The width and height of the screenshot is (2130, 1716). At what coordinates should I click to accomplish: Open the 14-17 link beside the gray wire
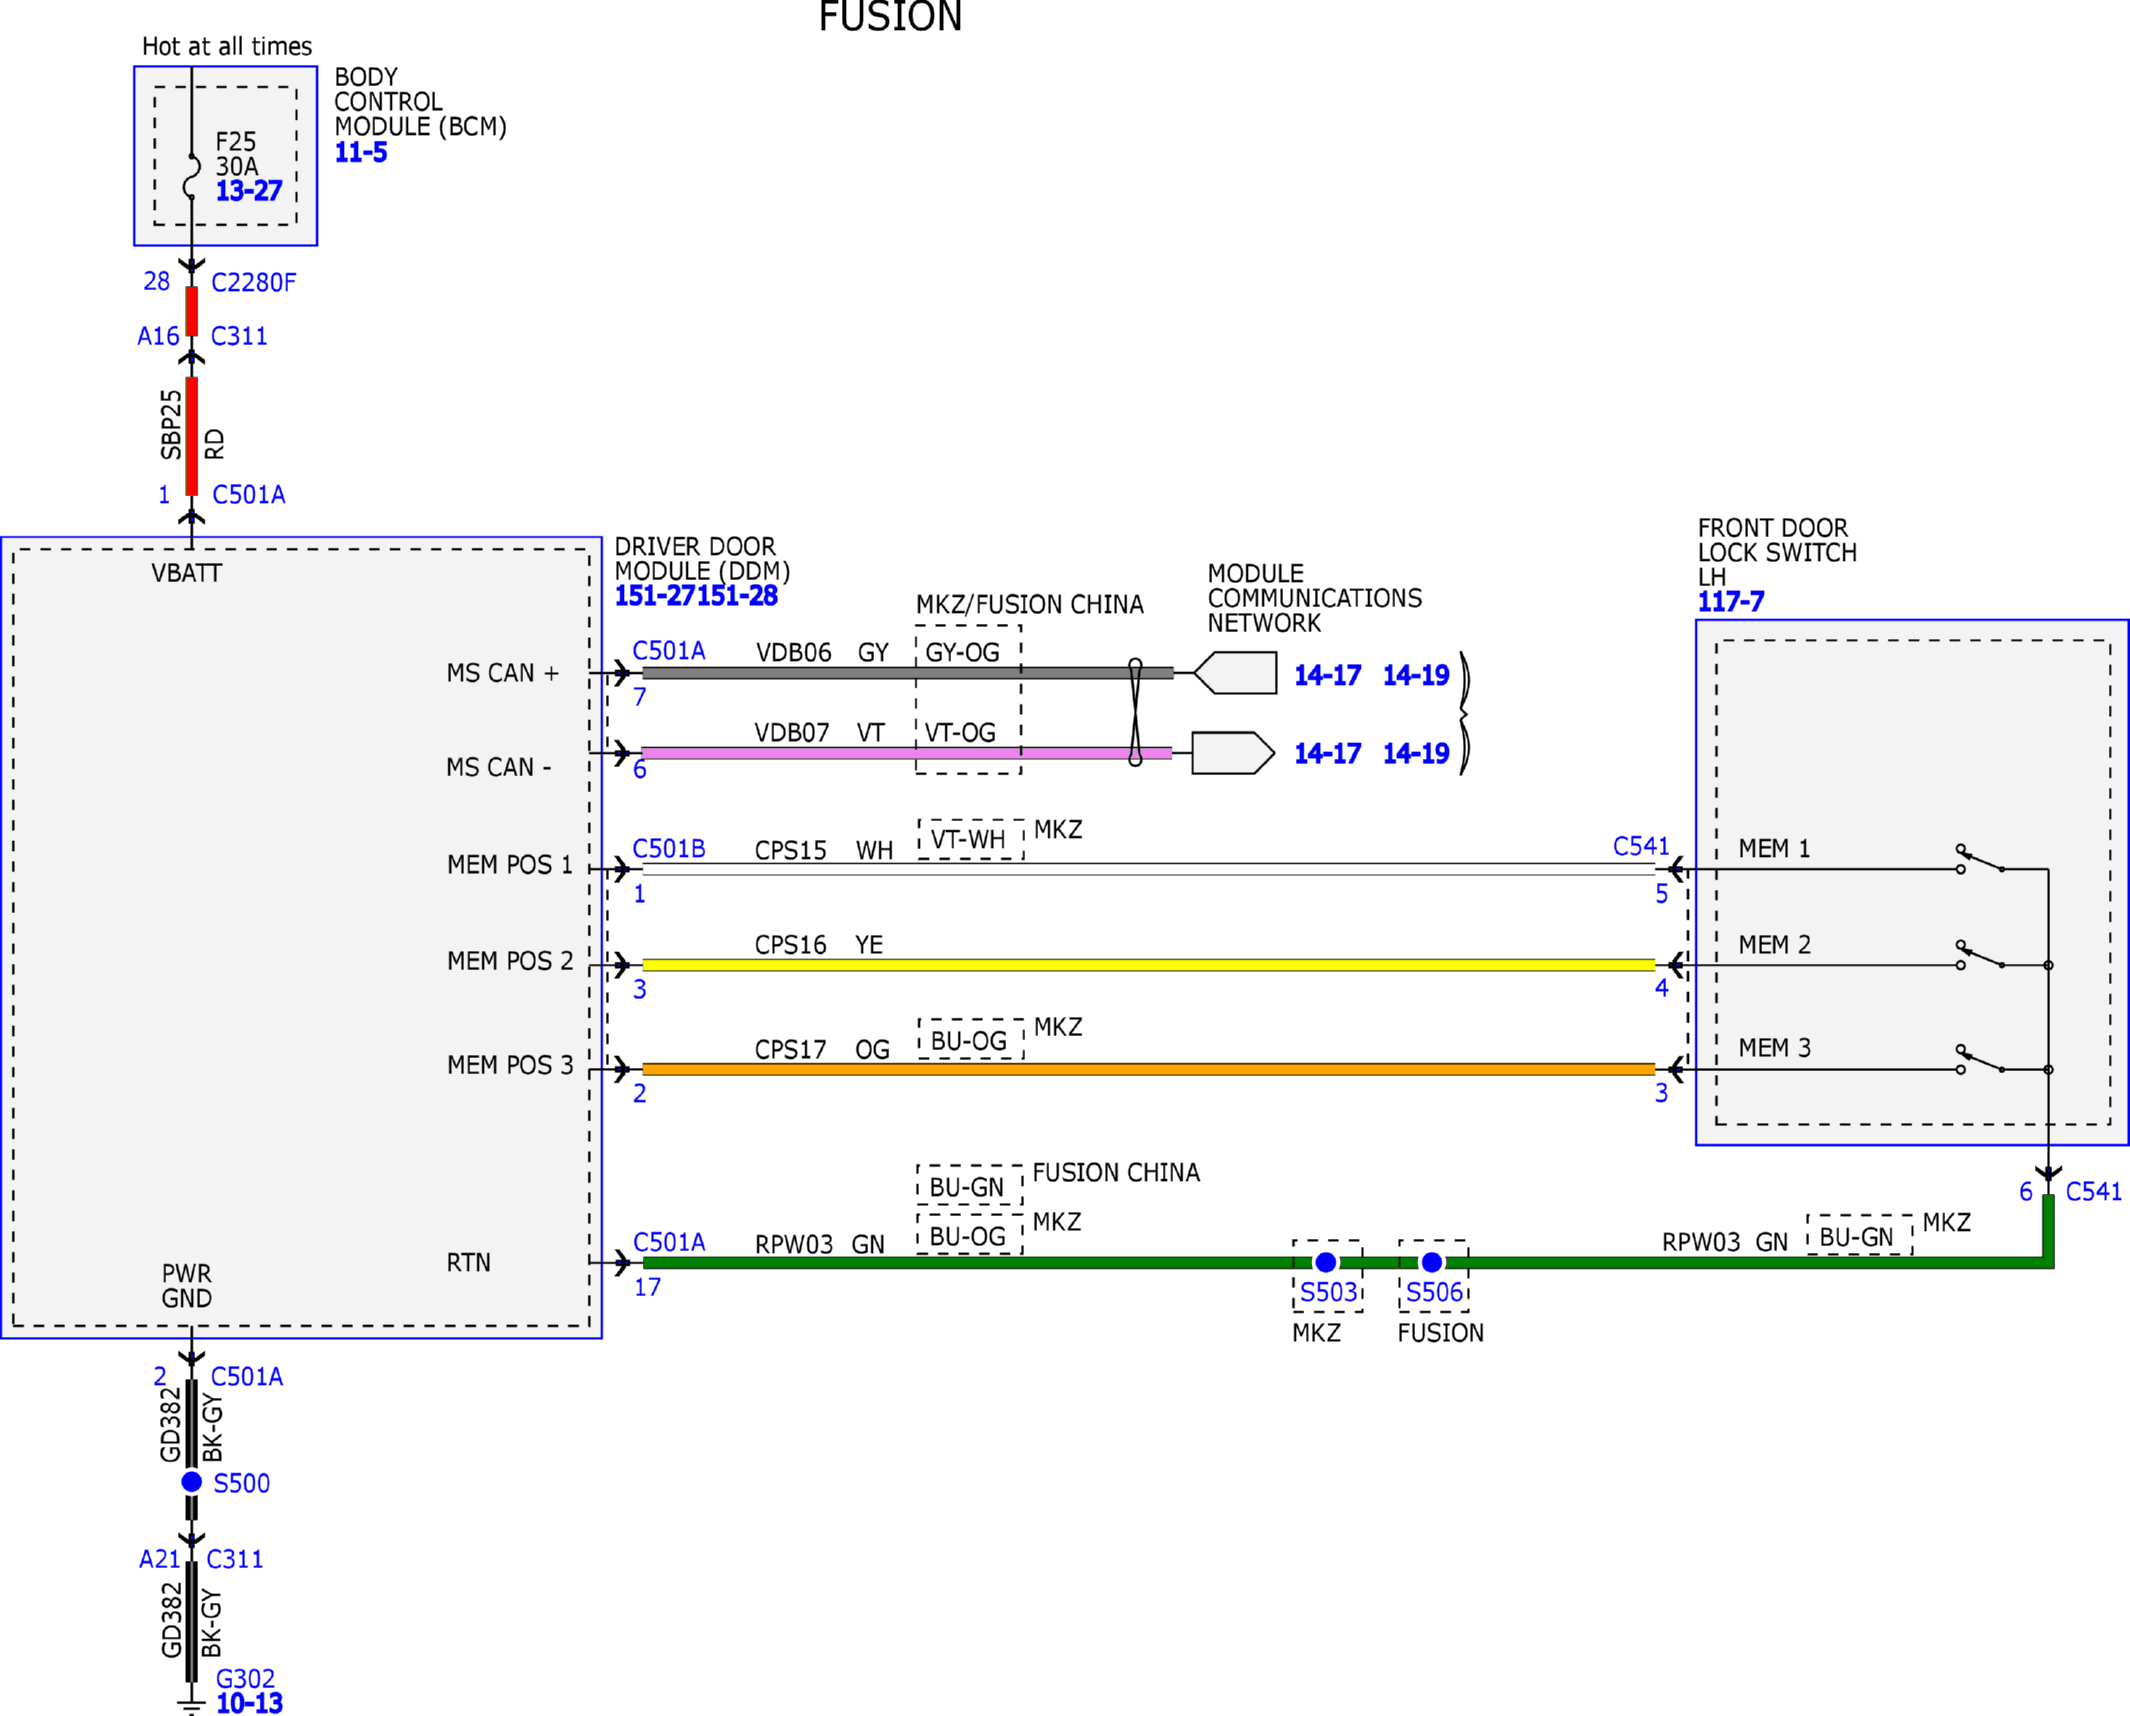(x=1327, y=676)
